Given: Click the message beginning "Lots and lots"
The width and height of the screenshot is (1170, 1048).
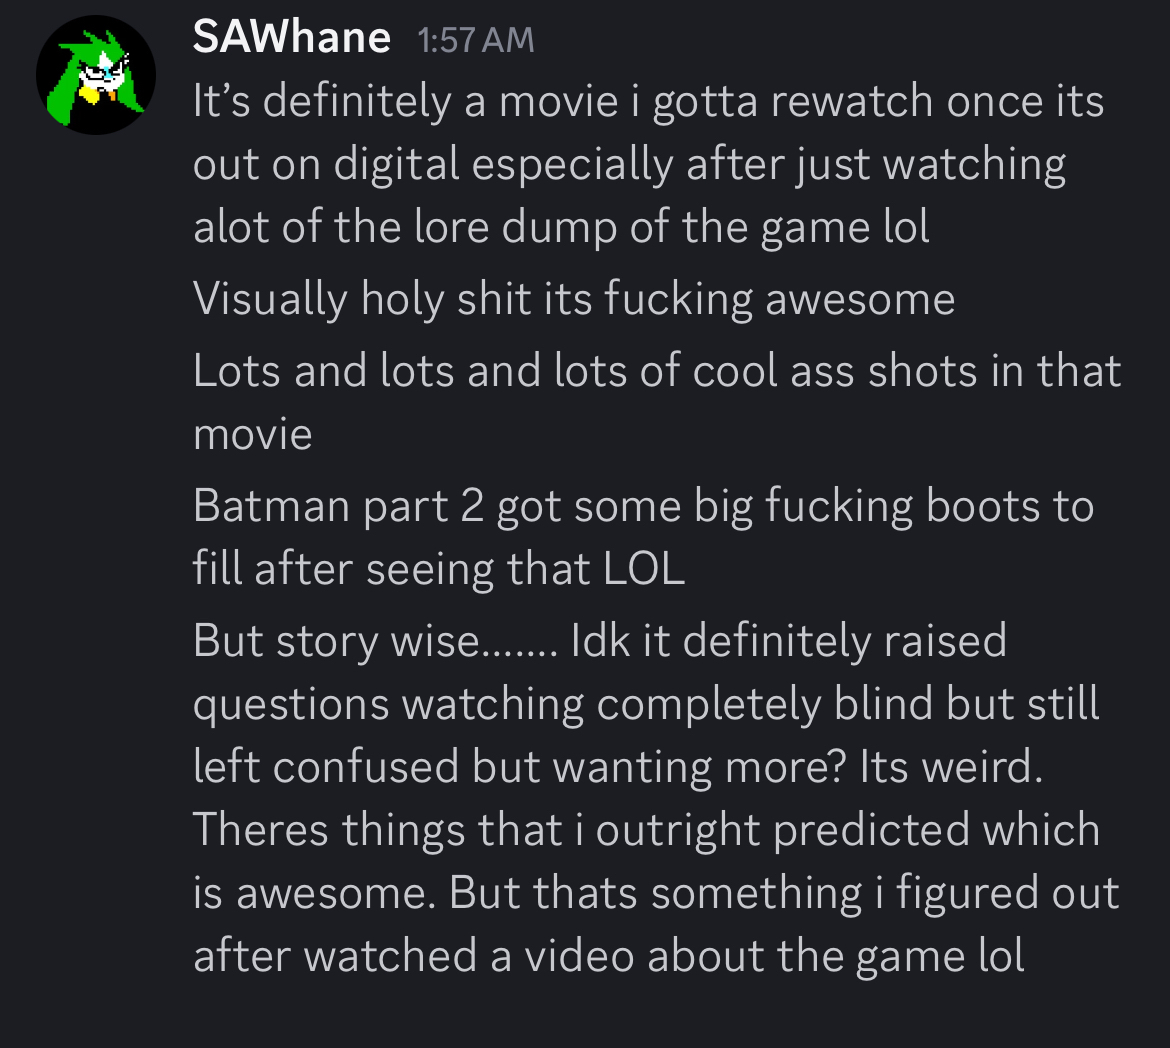Looking at the screenshot, I should click(656, 372).
